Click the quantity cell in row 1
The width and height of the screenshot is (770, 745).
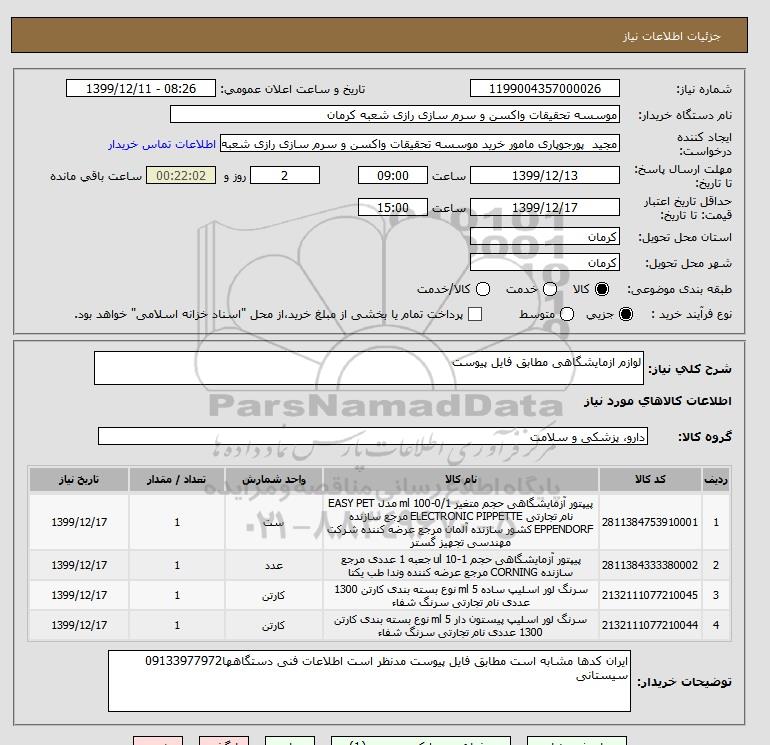coord(177,522)
